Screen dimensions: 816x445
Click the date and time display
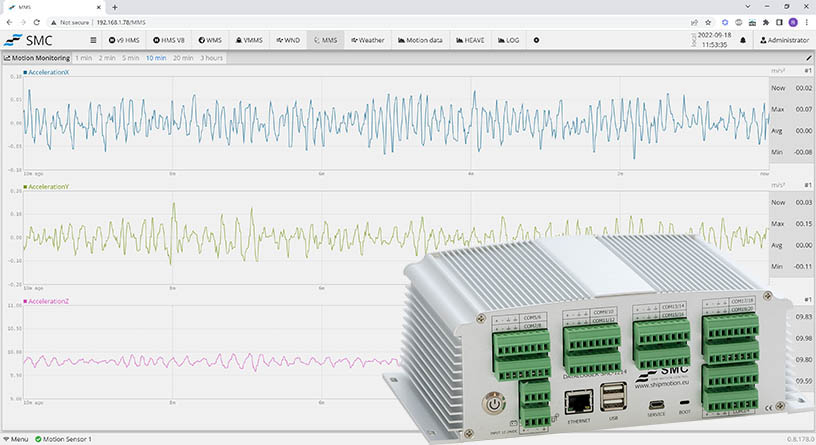coord(714,40)
